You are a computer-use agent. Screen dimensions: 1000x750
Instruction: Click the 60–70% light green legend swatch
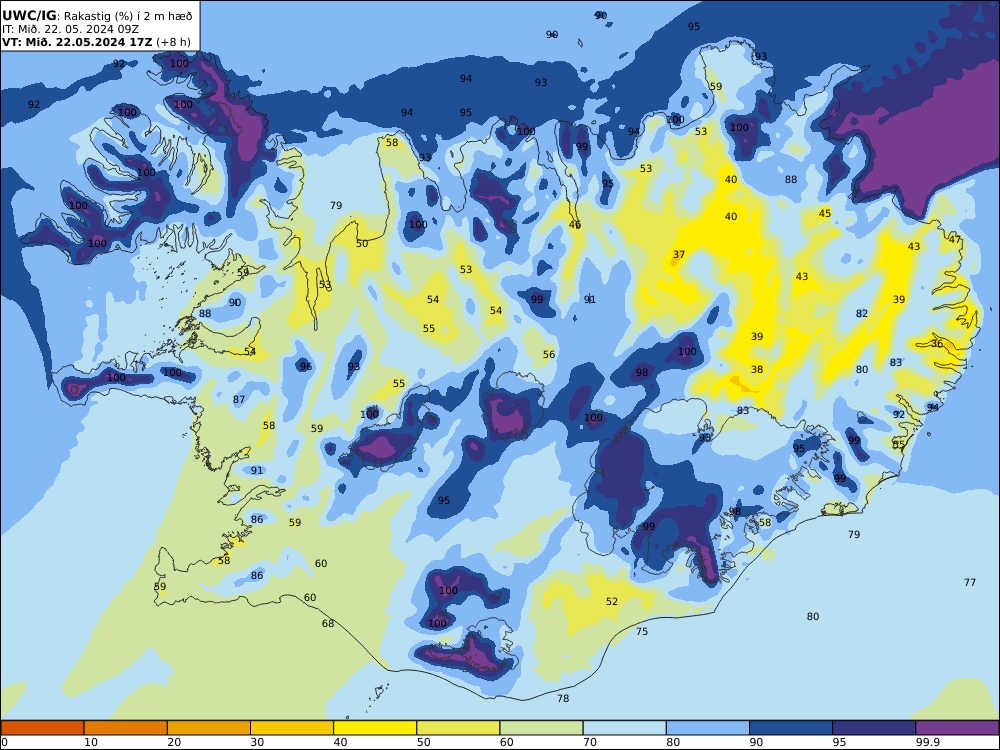point(541,728)
